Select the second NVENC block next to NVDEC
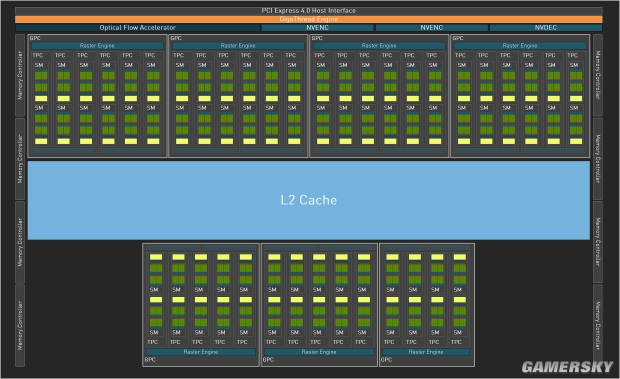This screenshot has width=620, height=379. tap(432, 28)
